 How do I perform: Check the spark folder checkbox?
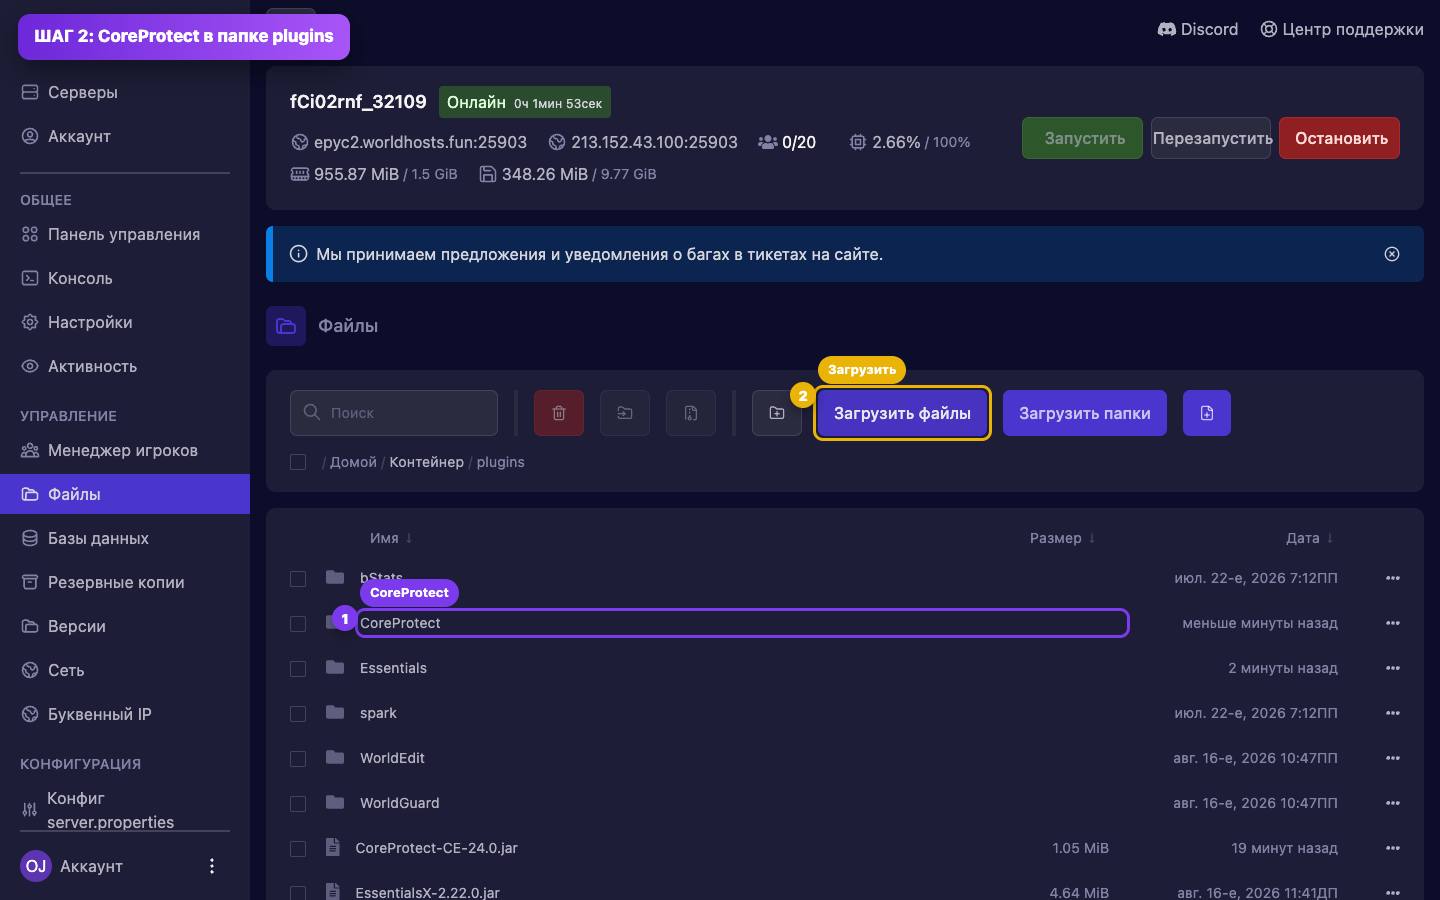click(x=298, y=714)
